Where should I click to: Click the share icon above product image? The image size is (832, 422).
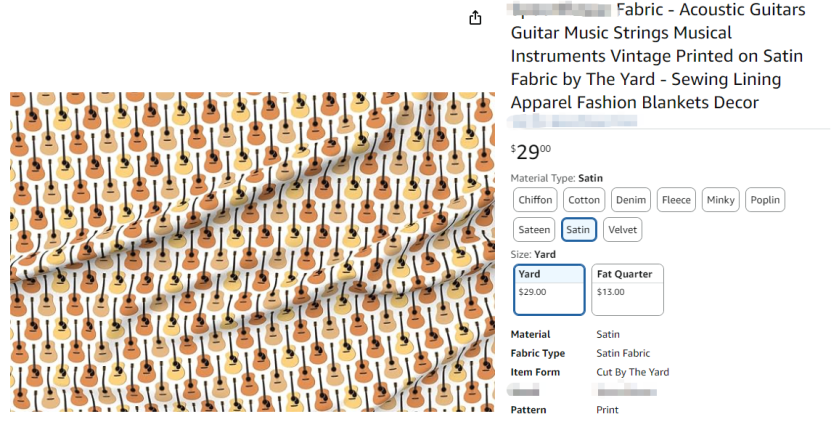475,18
